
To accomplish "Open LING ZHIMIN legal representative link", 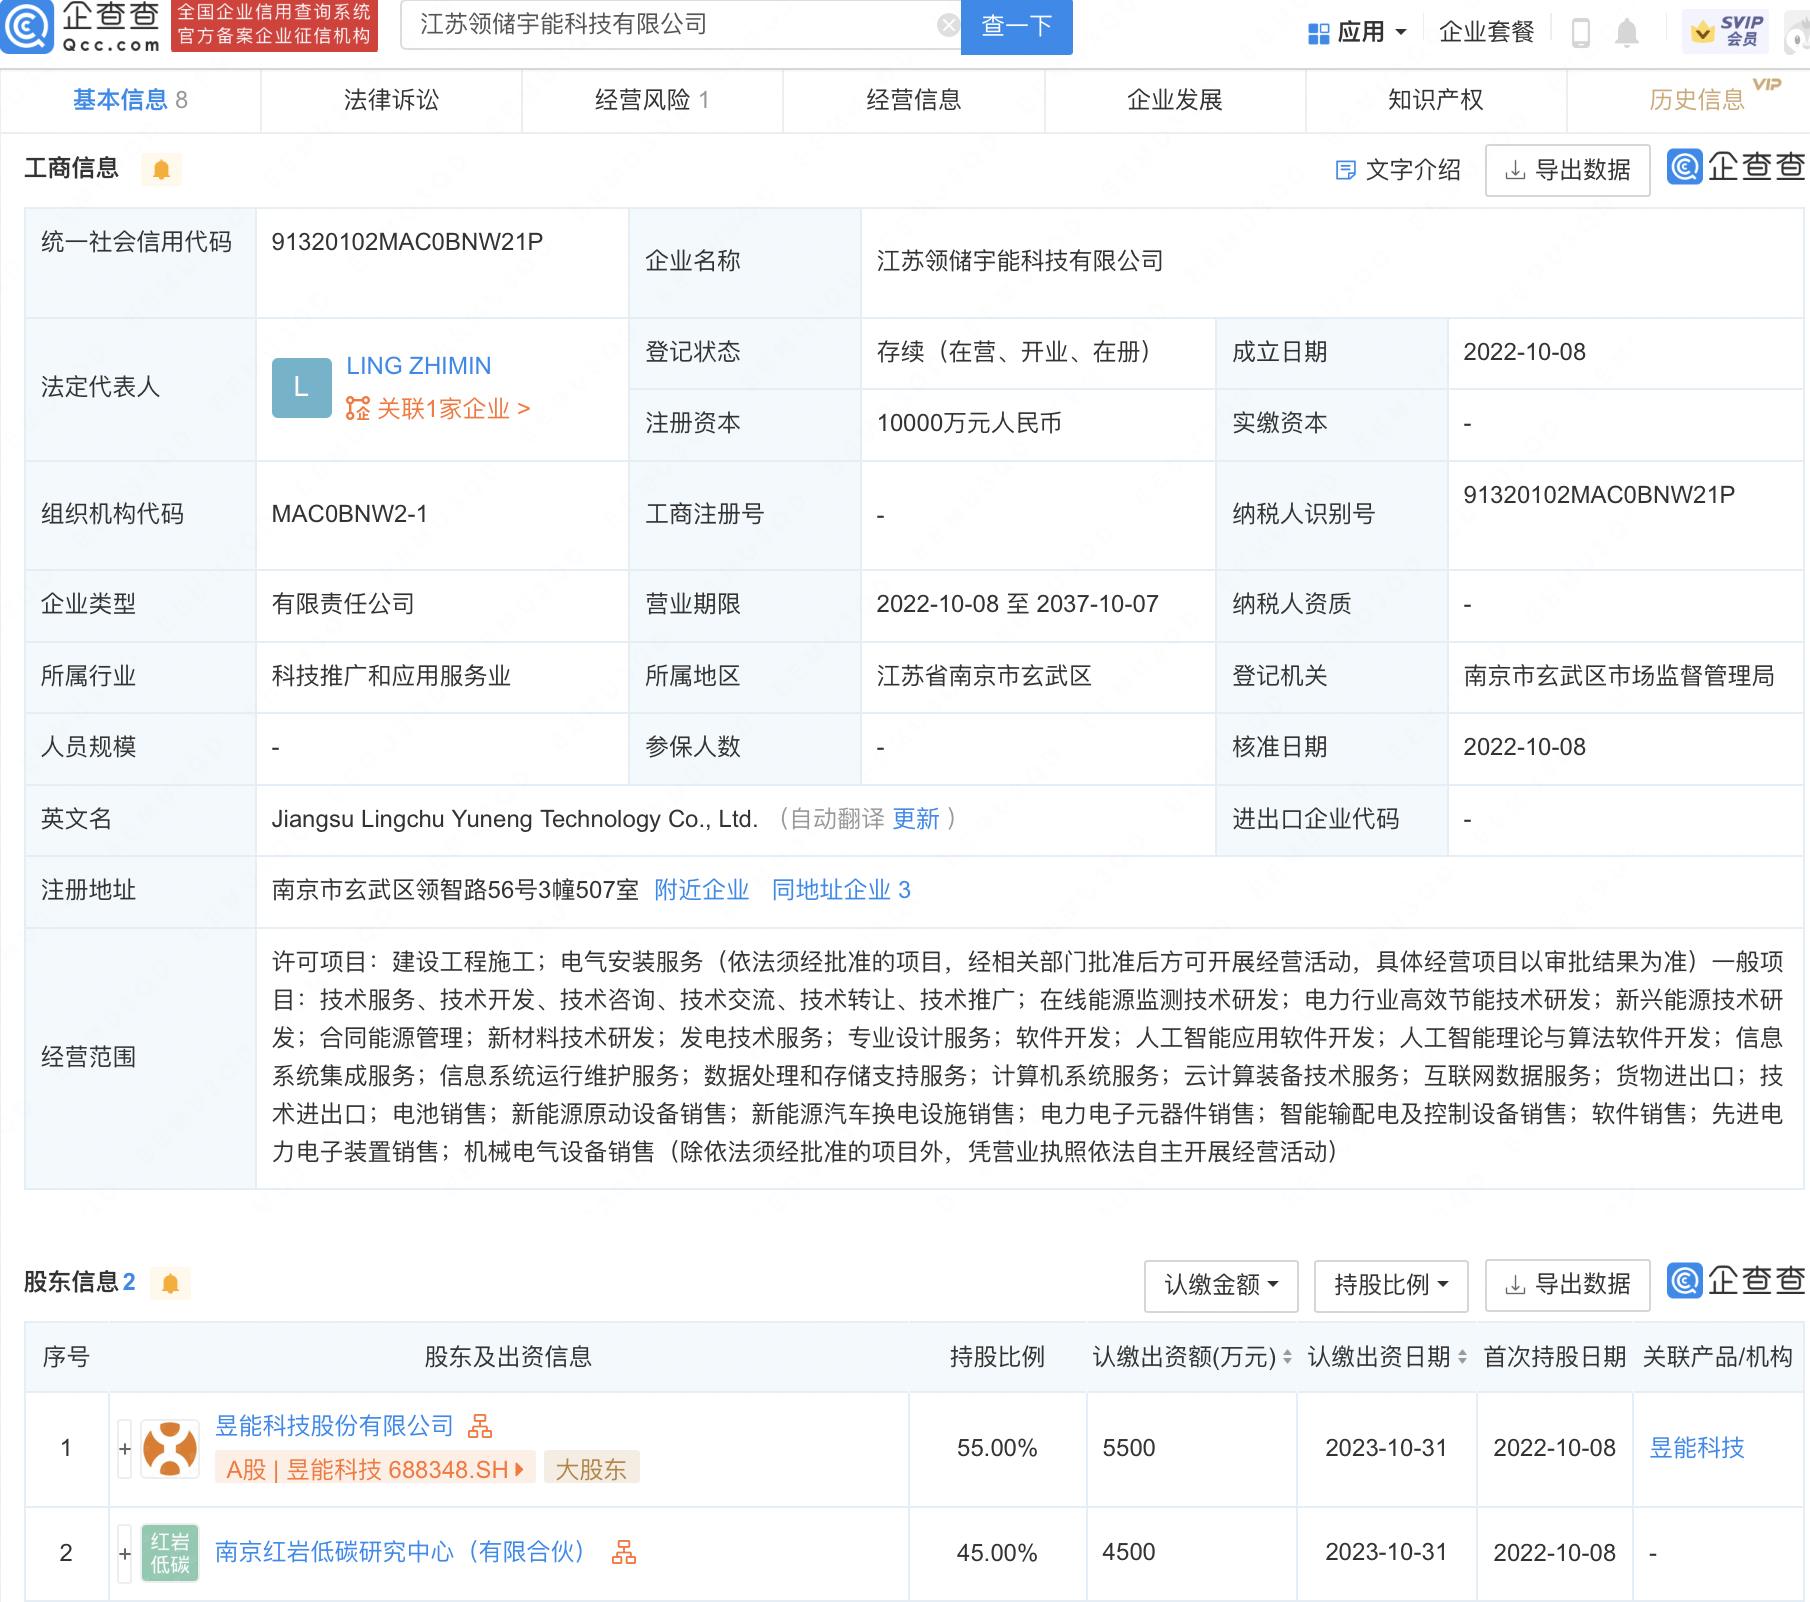I will [419, 366].
